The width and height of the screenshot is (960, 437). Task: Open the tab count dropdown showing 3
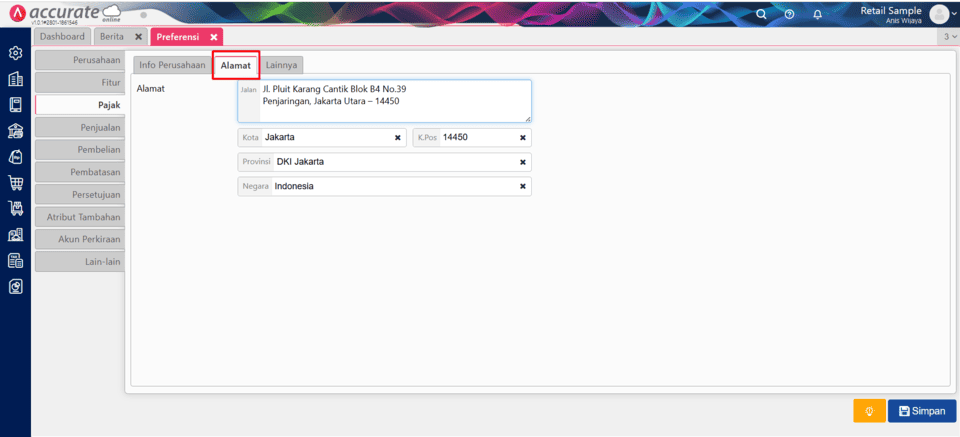[x=948, y=37]
